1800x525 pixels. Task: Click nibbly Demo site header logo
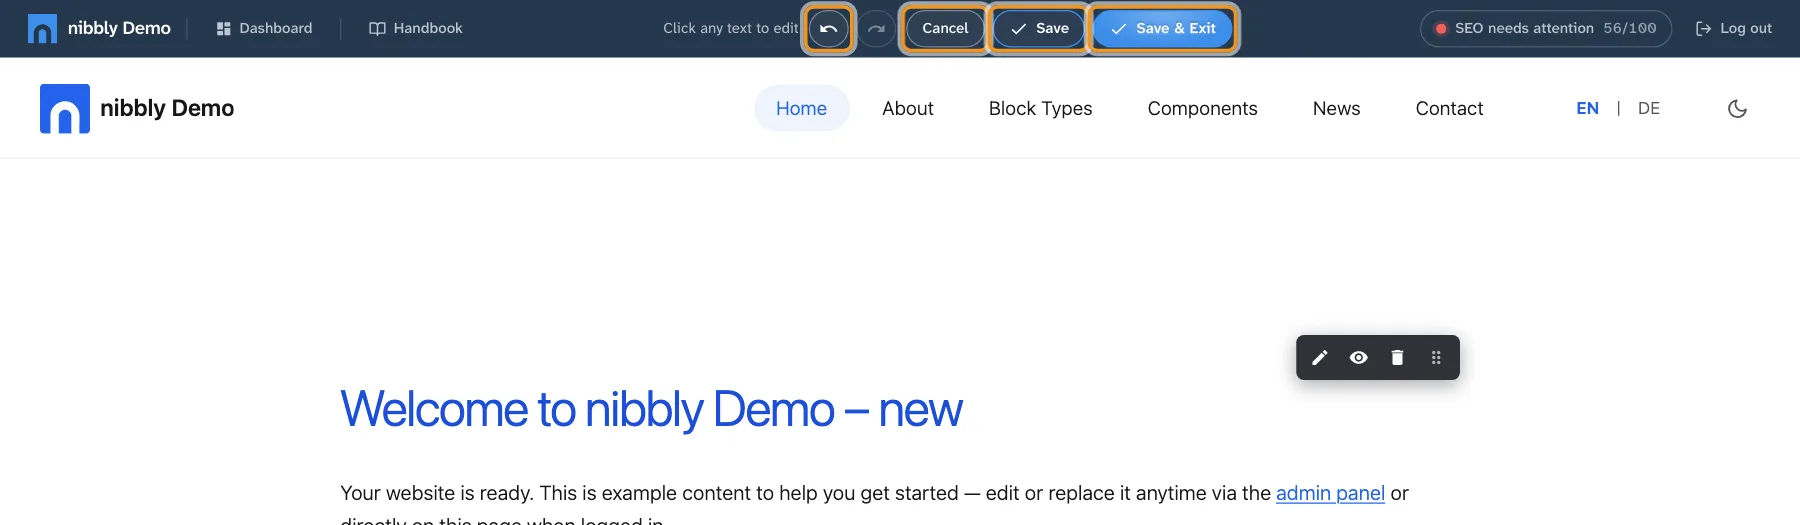pos(65,108)
